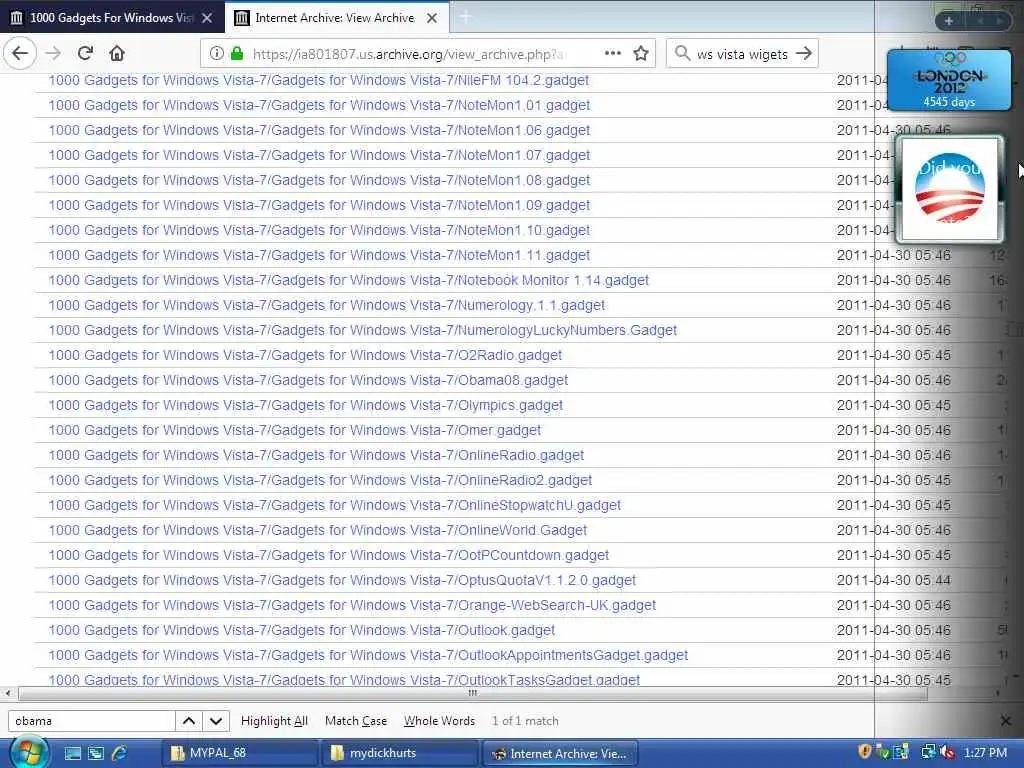Open the Olympics.gadget link
Screen dimensions: 1024x768
(306, 405)
